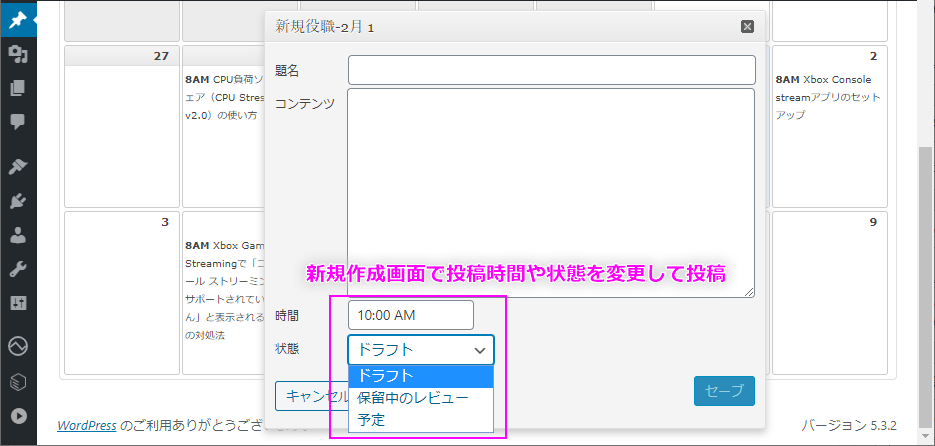Open the Plugins plug icon

18,201
